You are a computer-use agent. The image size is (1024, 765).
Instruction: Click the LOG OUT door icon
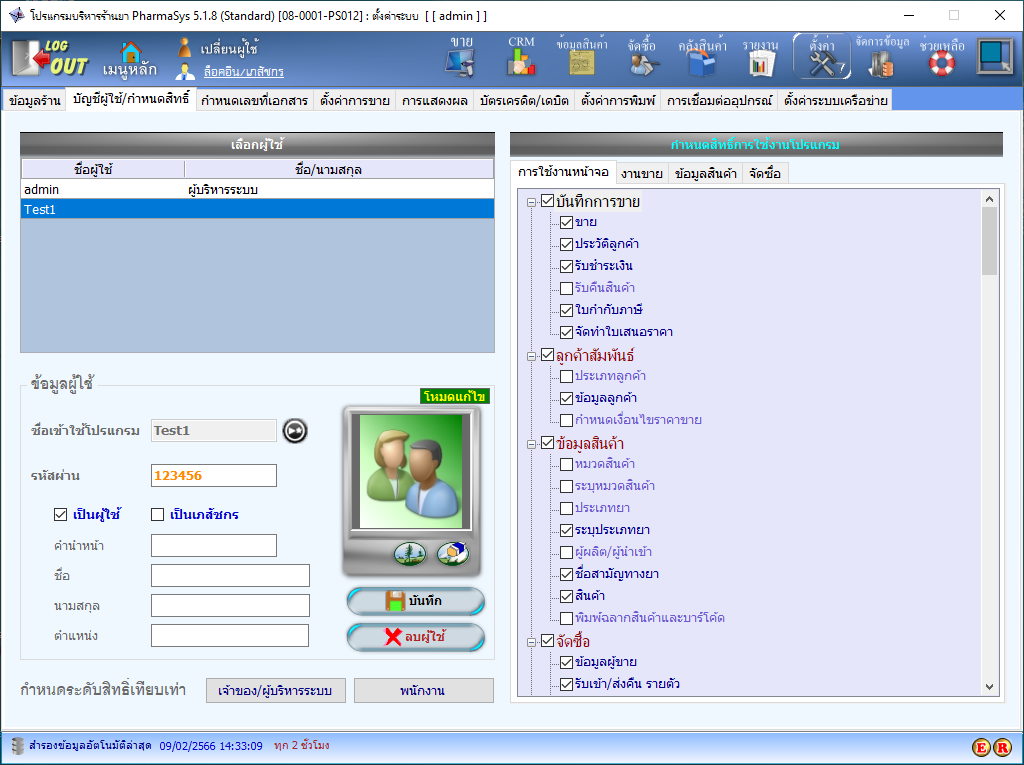[50, 57]
